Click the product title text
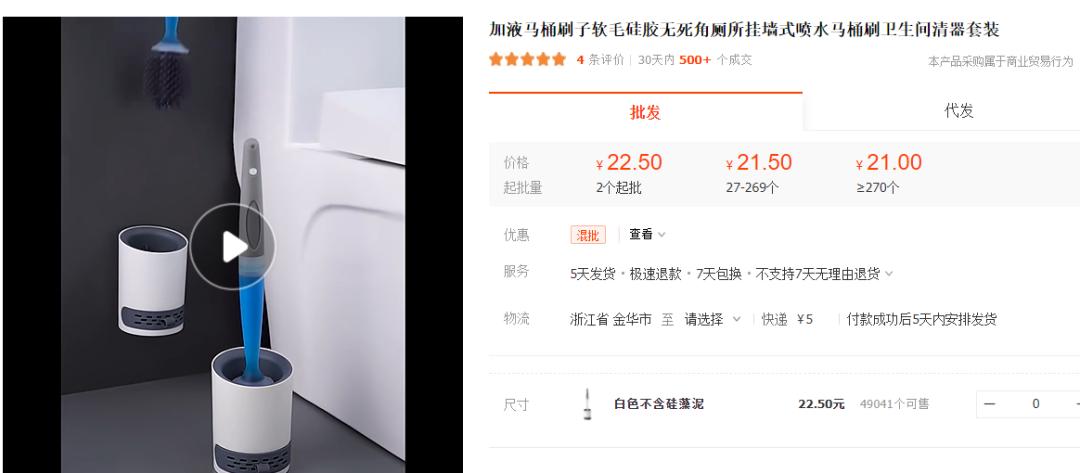The image size is (1080, 473). point(744,30)
